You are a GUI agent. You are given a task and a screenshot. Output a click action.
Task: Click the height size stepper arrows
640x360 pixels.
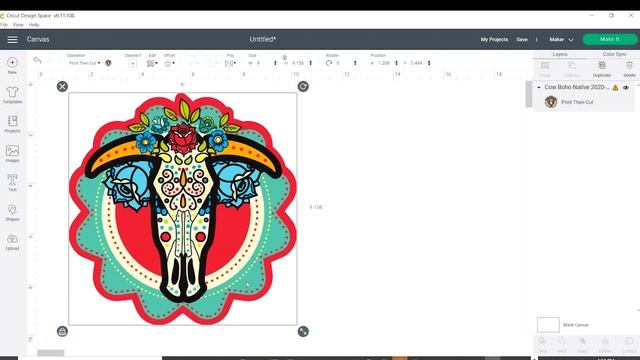coord(311,63)
